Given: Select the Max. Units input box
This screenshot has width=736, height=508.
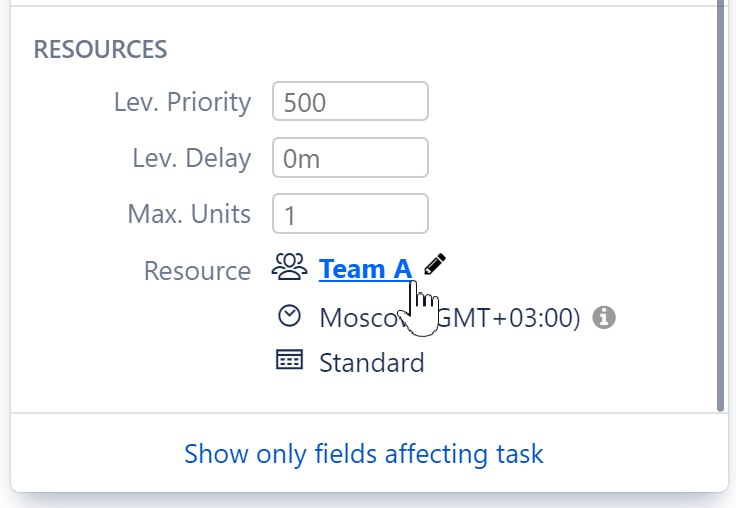Looking at the screenshot, I should point(350,214).
